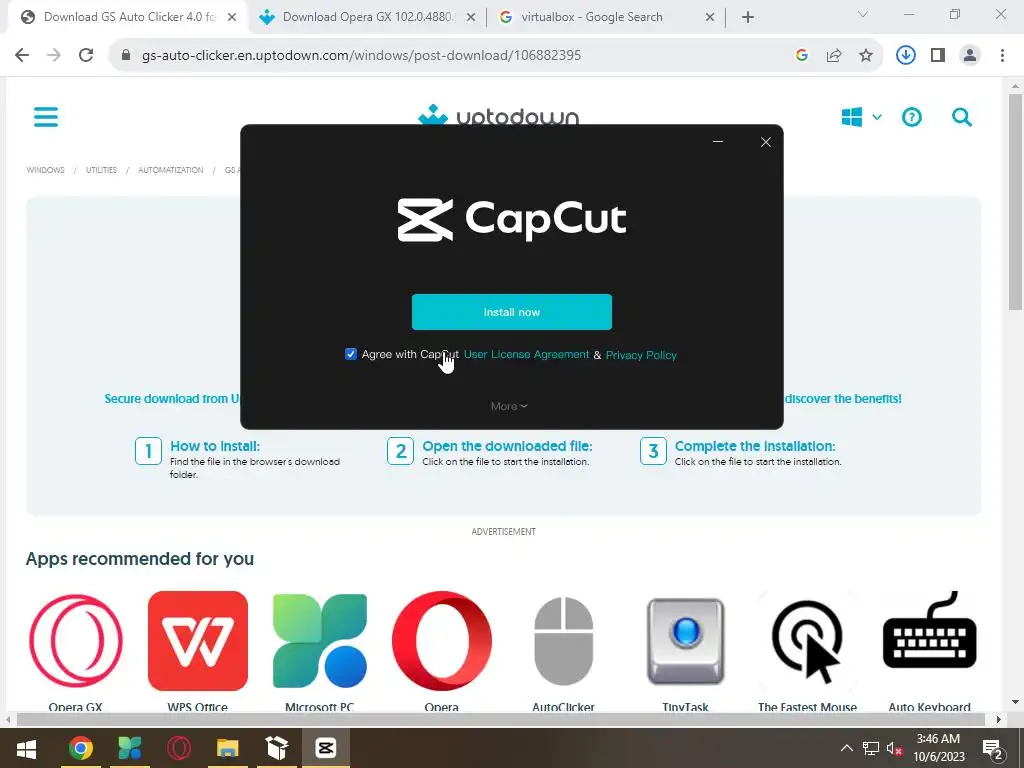
Task: Click the Uptodown logo
Action: (x=498, y=115)
